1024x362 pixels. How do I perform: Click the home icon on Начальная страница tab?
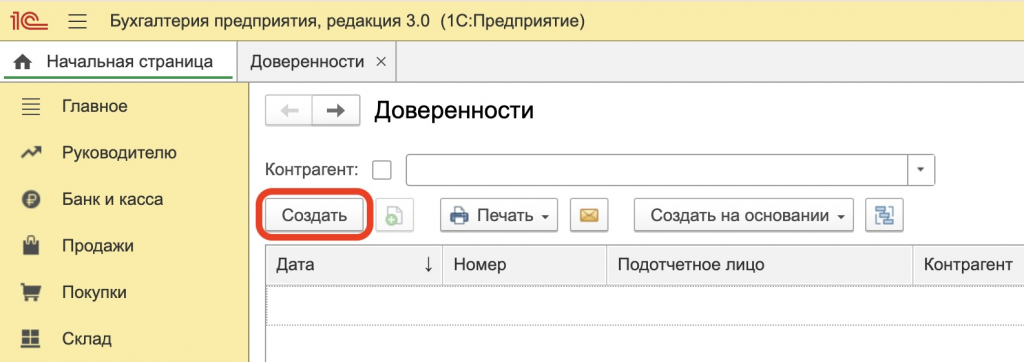pyautogui.click(x=22, y=63)
